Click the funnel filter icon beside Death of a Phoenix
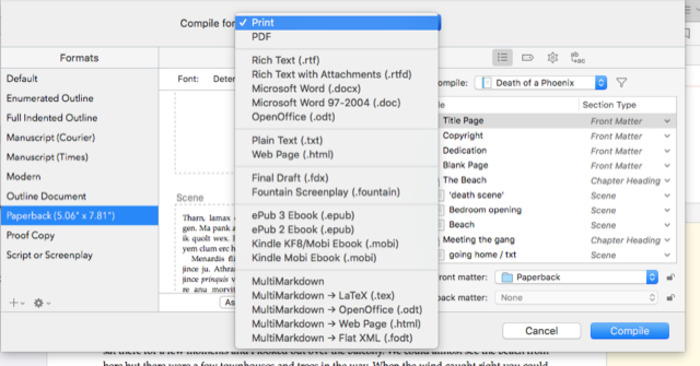The image size is (700, 366). [621, 83]
